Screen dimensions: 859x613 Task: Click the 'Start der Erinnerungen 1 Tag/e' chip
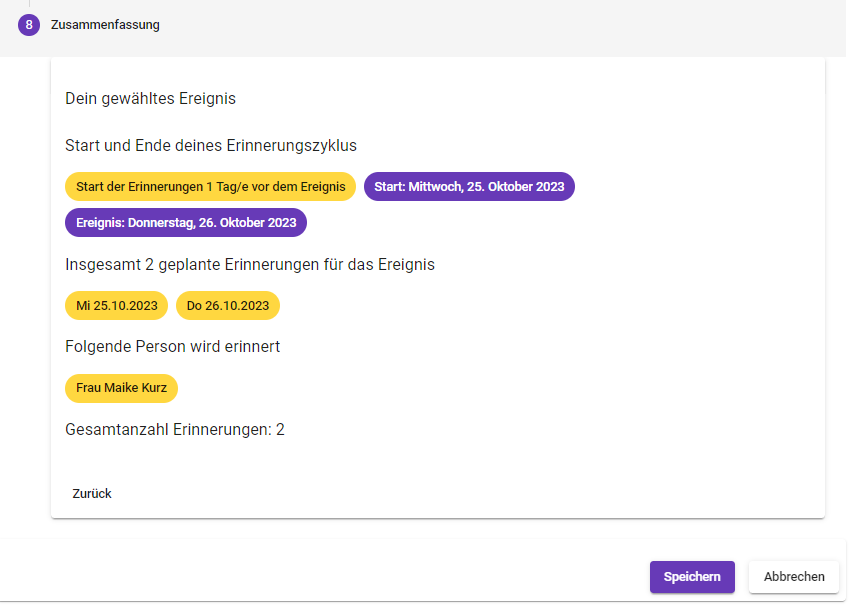[x=210, y=187]
